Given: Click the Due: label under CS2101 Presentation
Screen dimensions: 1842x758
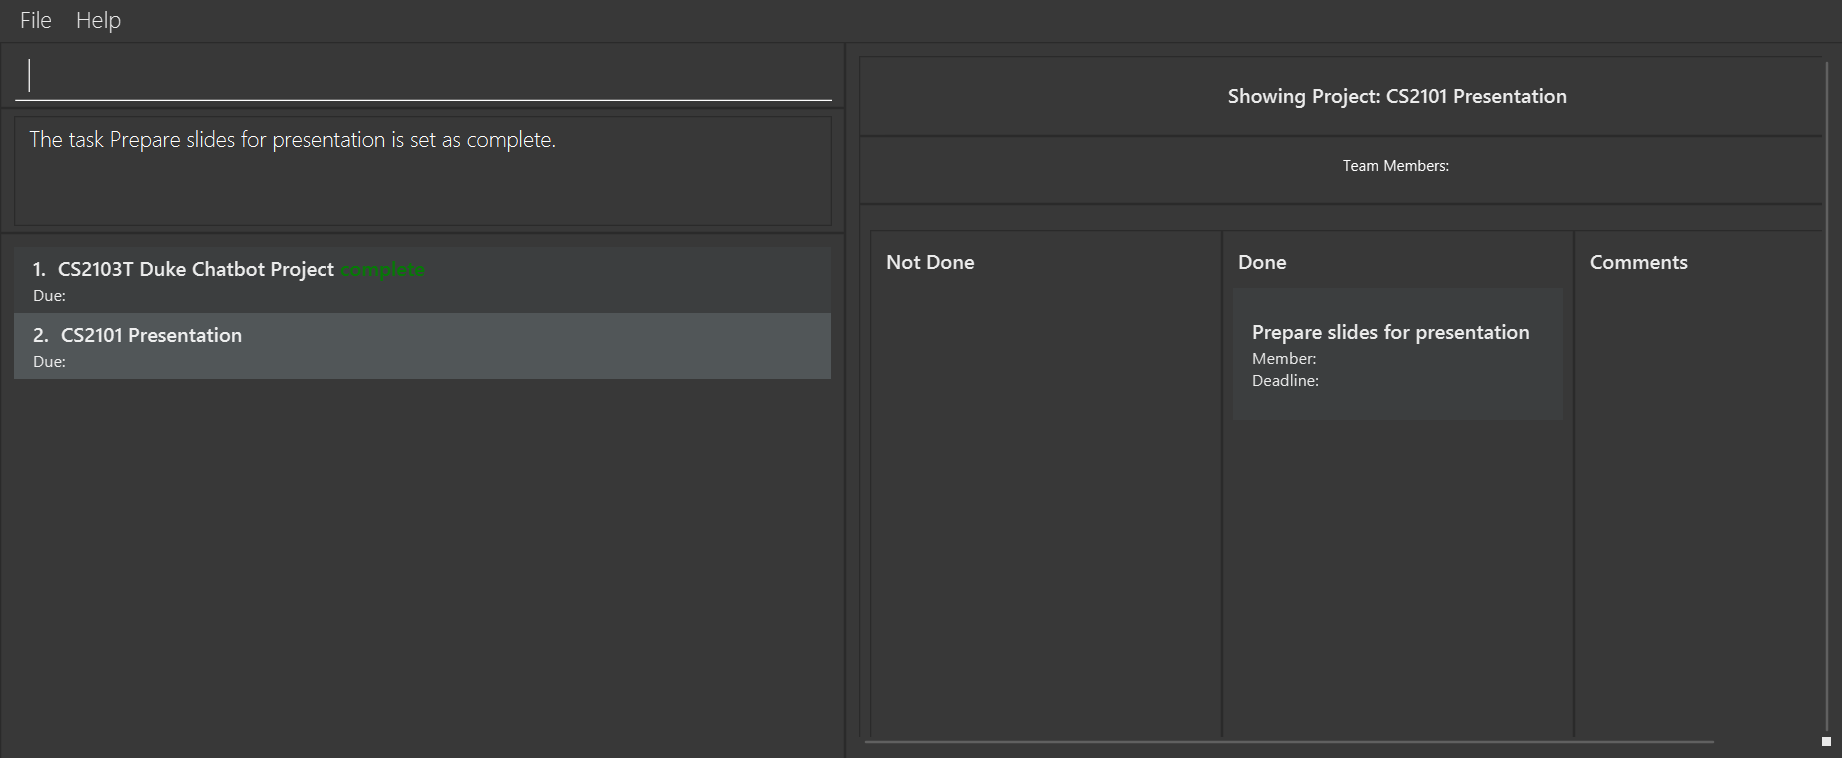Looking at the screenshot, I should 49,362.
